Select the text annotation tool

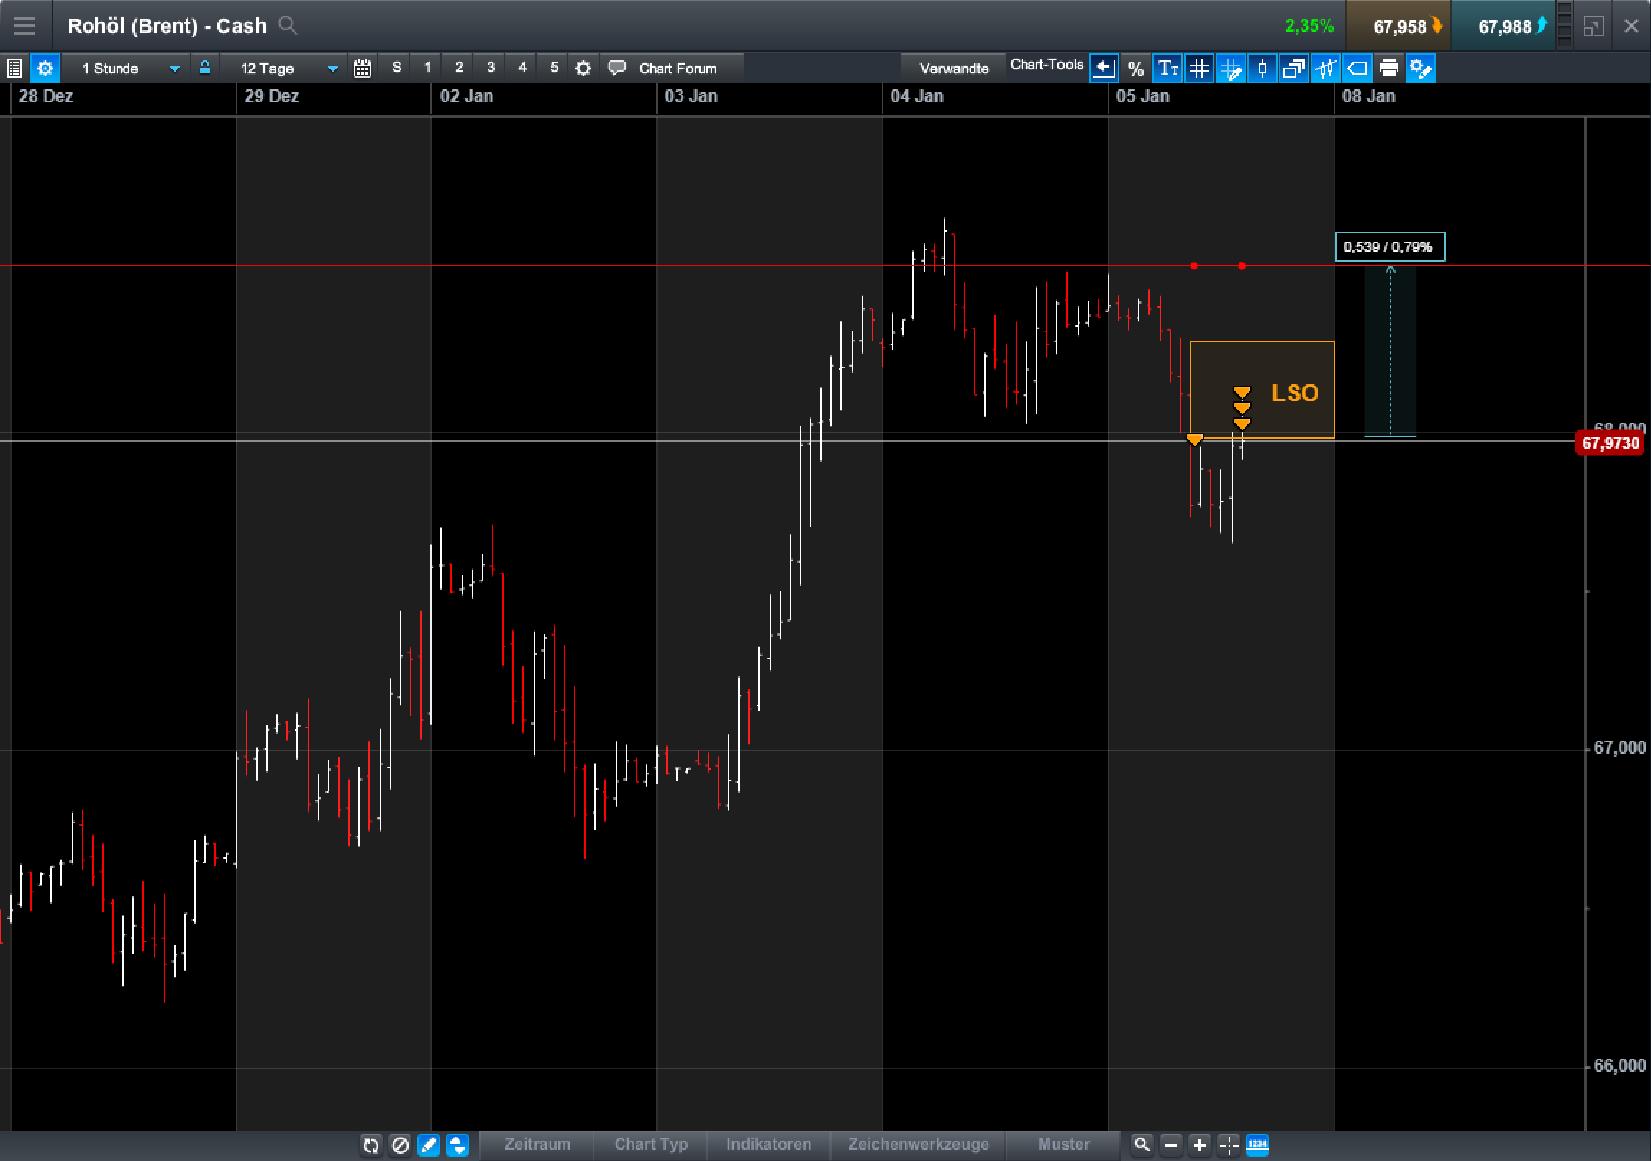1167,68
